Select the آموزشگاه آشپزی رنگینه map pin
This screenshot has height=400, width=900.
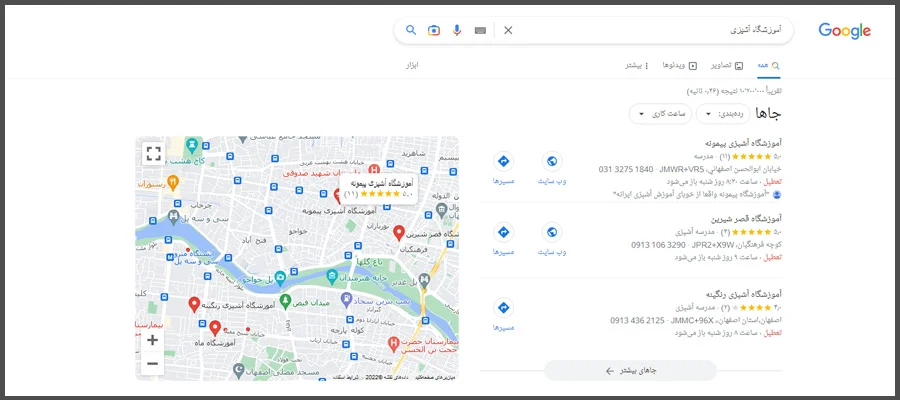coord(194,304)
